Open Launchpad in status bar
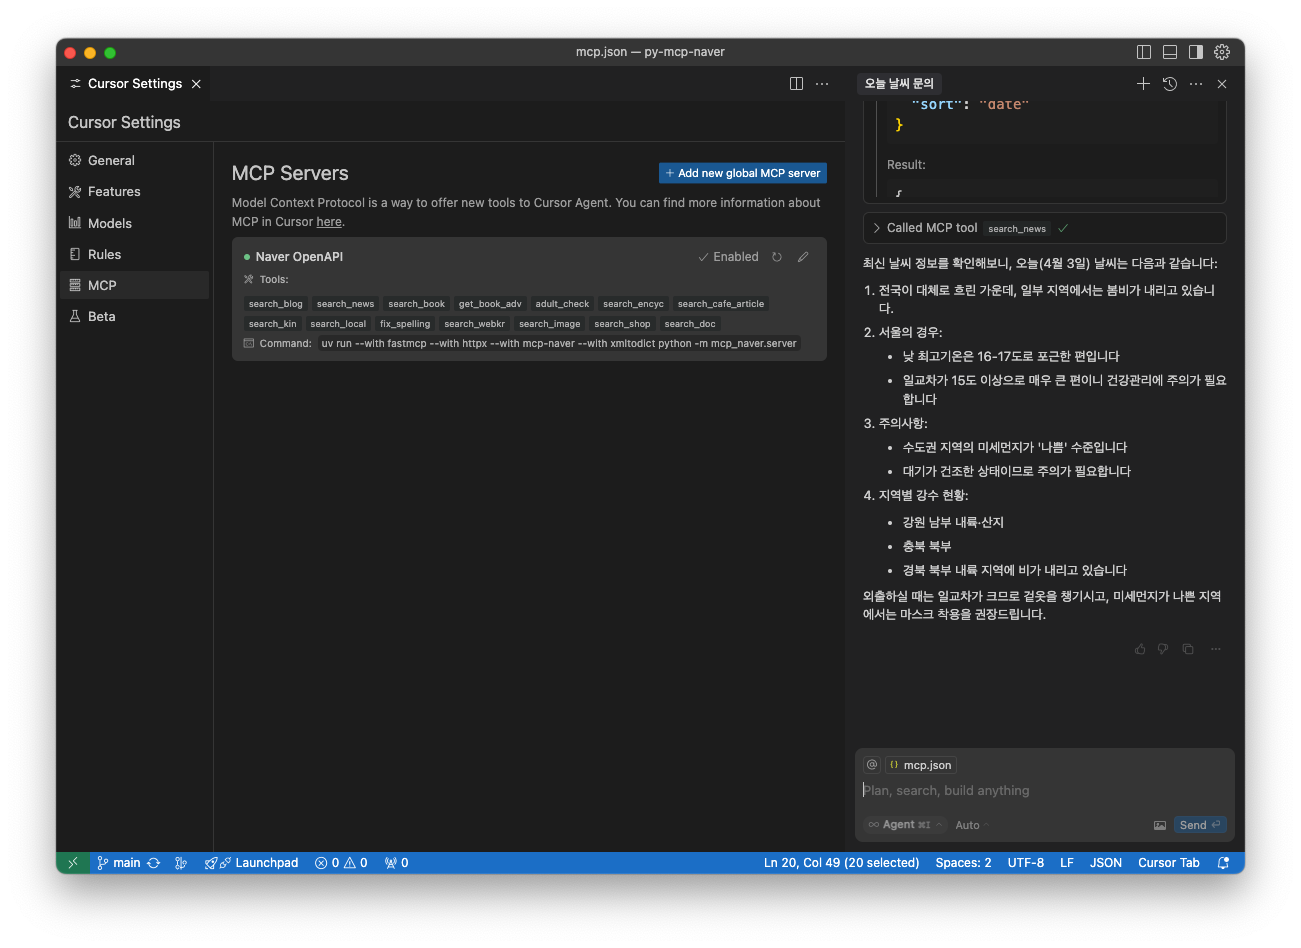Screen dimensions: 1301x948 (251, 863)
